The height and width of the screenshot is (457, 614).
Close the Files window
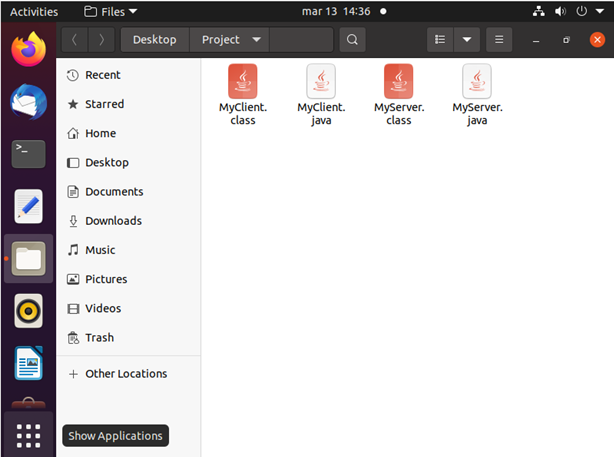pos(597,40)
